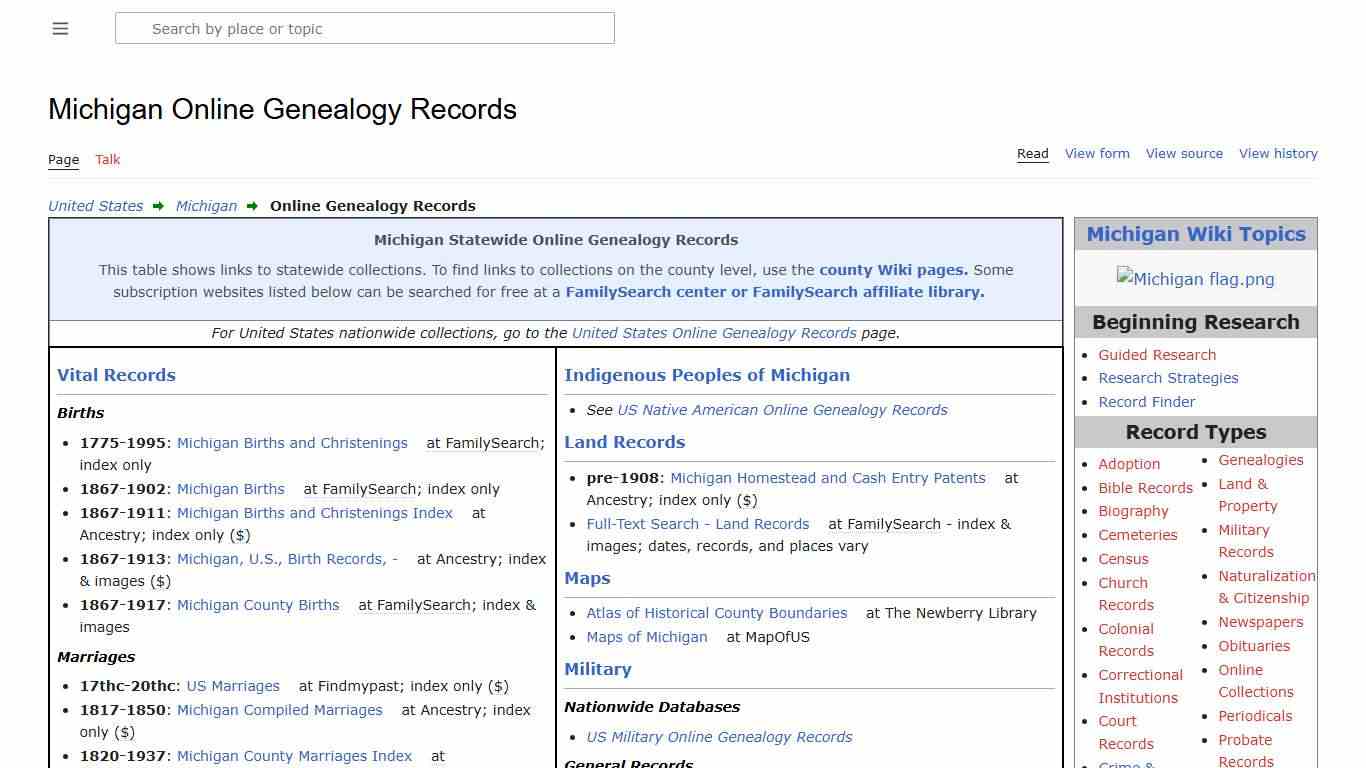This screenshot has width=1366, height=768.
Task: Click the green arrow after Michigan breadcrumb
Action: click(250, 206)
